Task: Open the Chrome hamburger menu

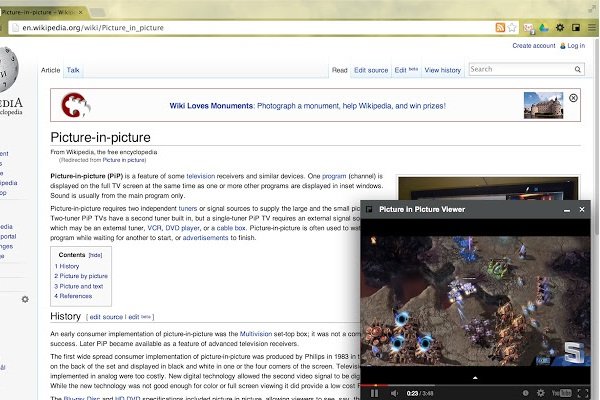Action: click(x=592, y=28)
